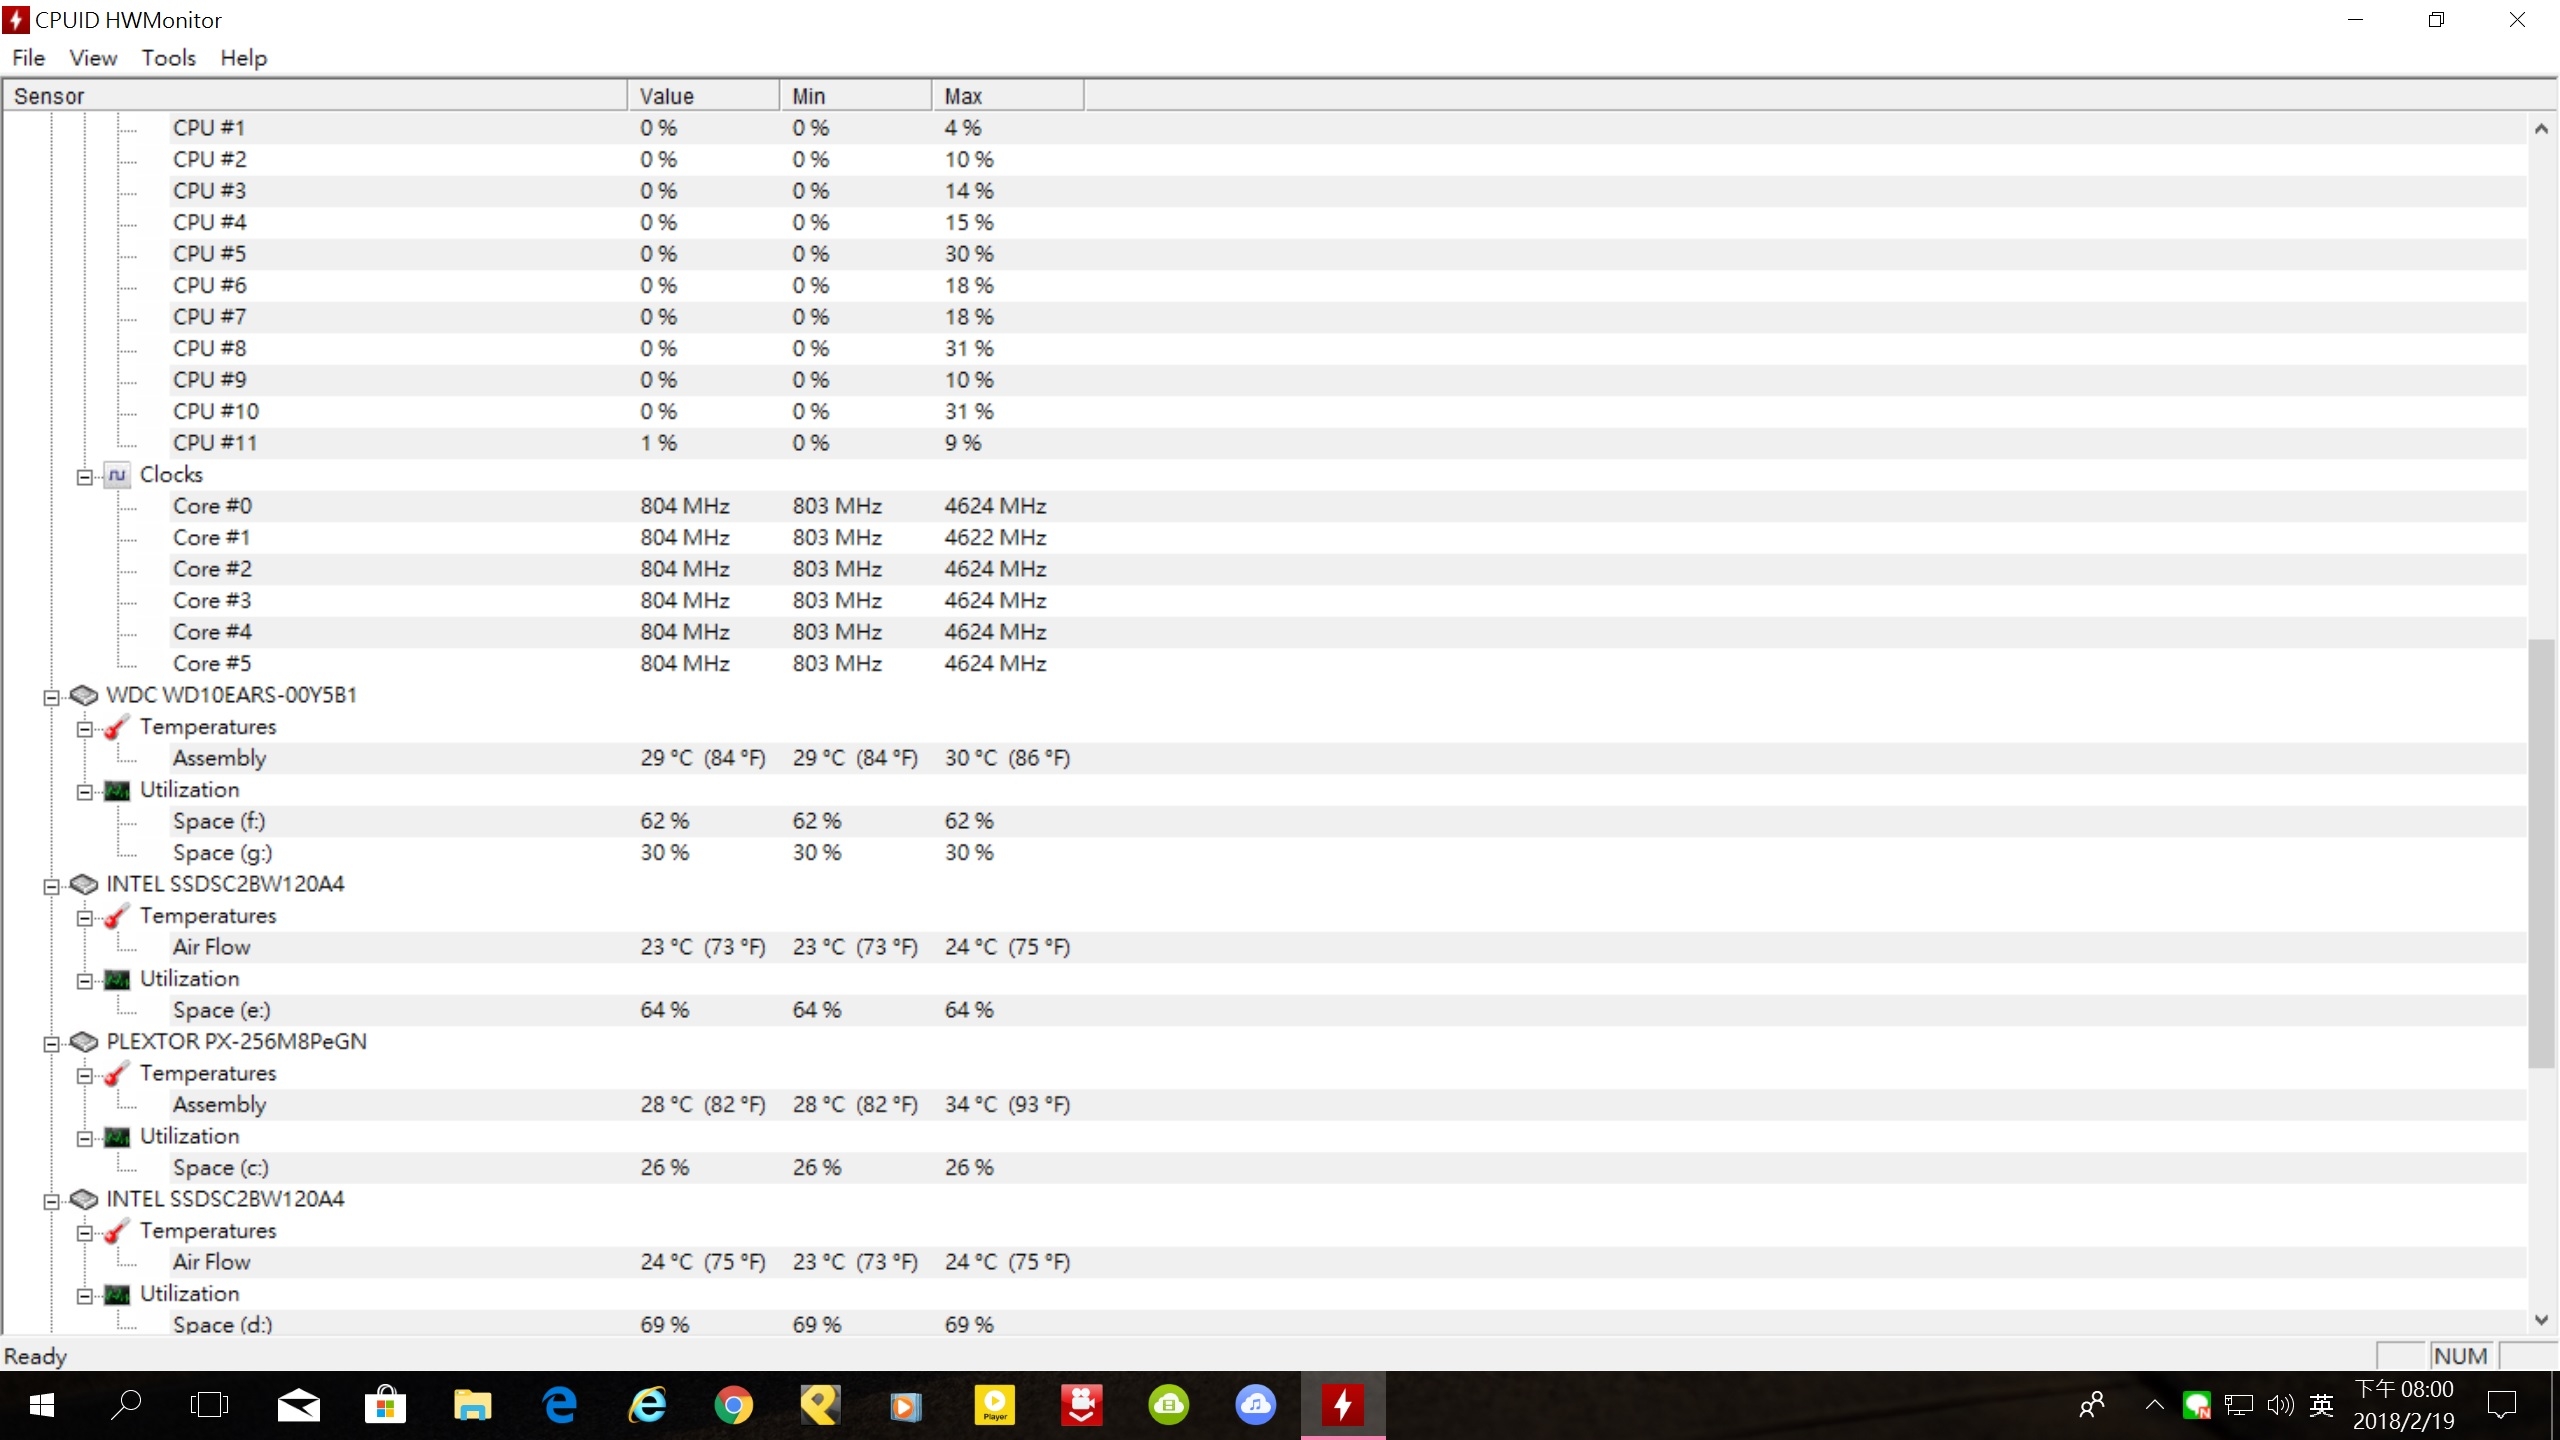Click the thermometer icon above Air Flow 24 °C row
Image resolution: width=2560 pixels, height=1440 pixels.
pyautogui.click(x=117, y=1231)
